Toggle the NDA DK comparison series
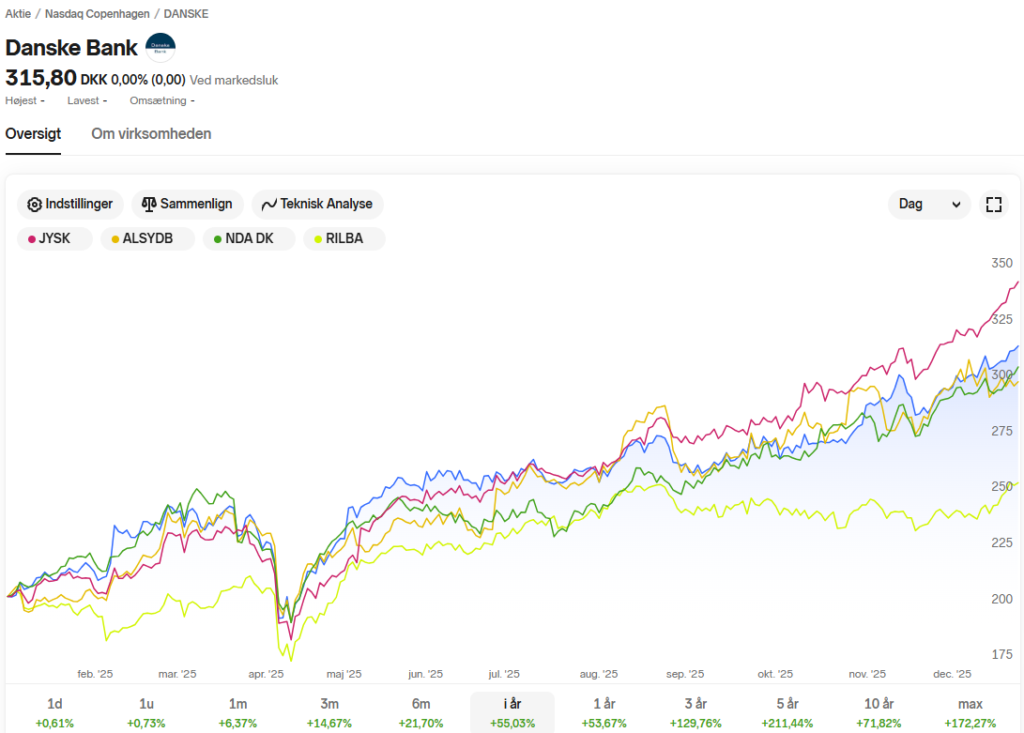Viewport: 1024px width, 733px height. (249, 238)
